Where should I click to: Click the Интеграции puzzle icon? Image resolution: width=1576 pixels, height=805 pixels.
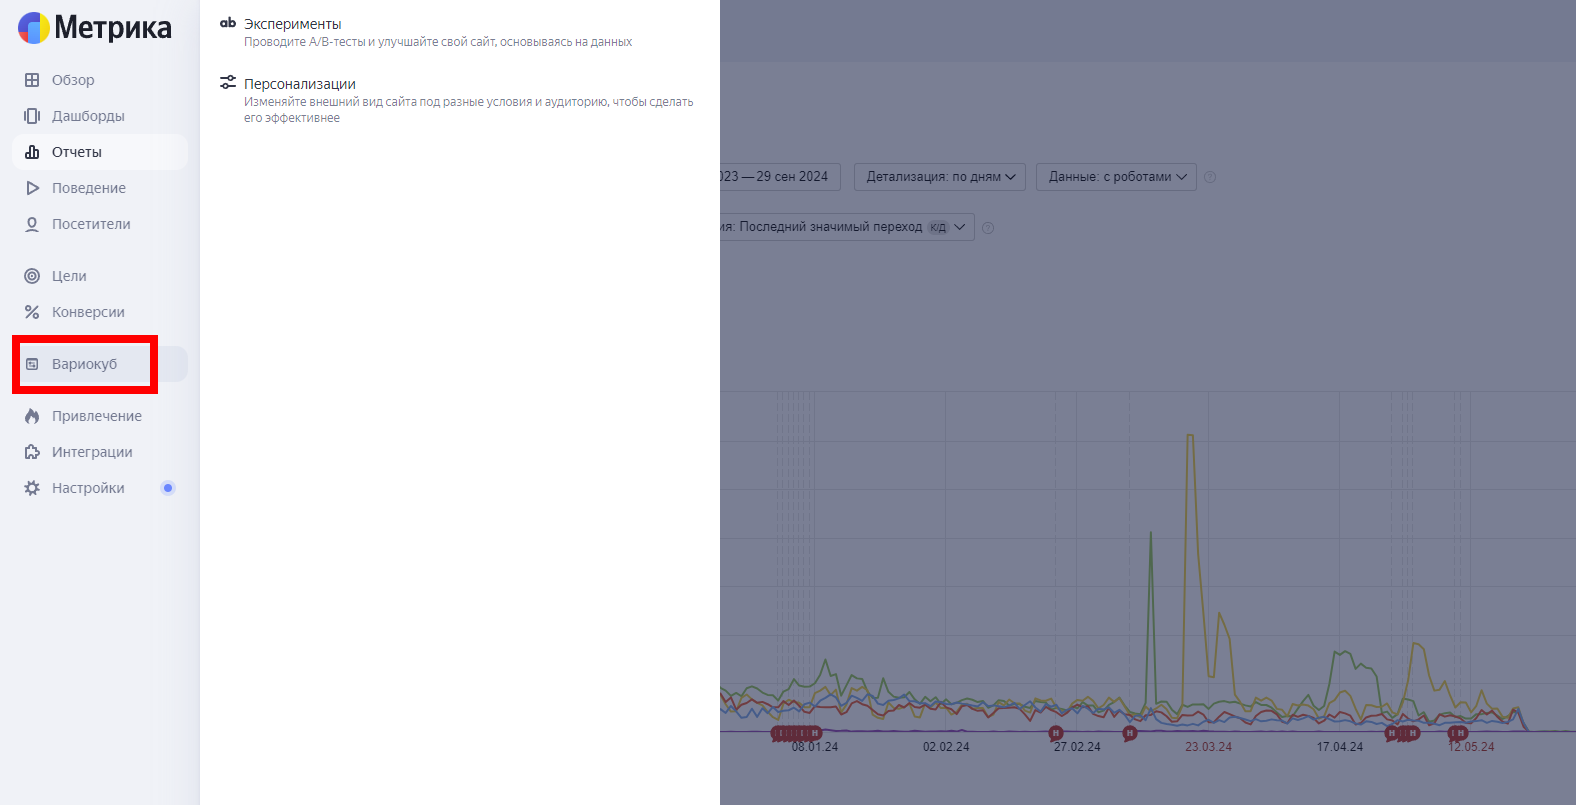click(x=32, y=452)
